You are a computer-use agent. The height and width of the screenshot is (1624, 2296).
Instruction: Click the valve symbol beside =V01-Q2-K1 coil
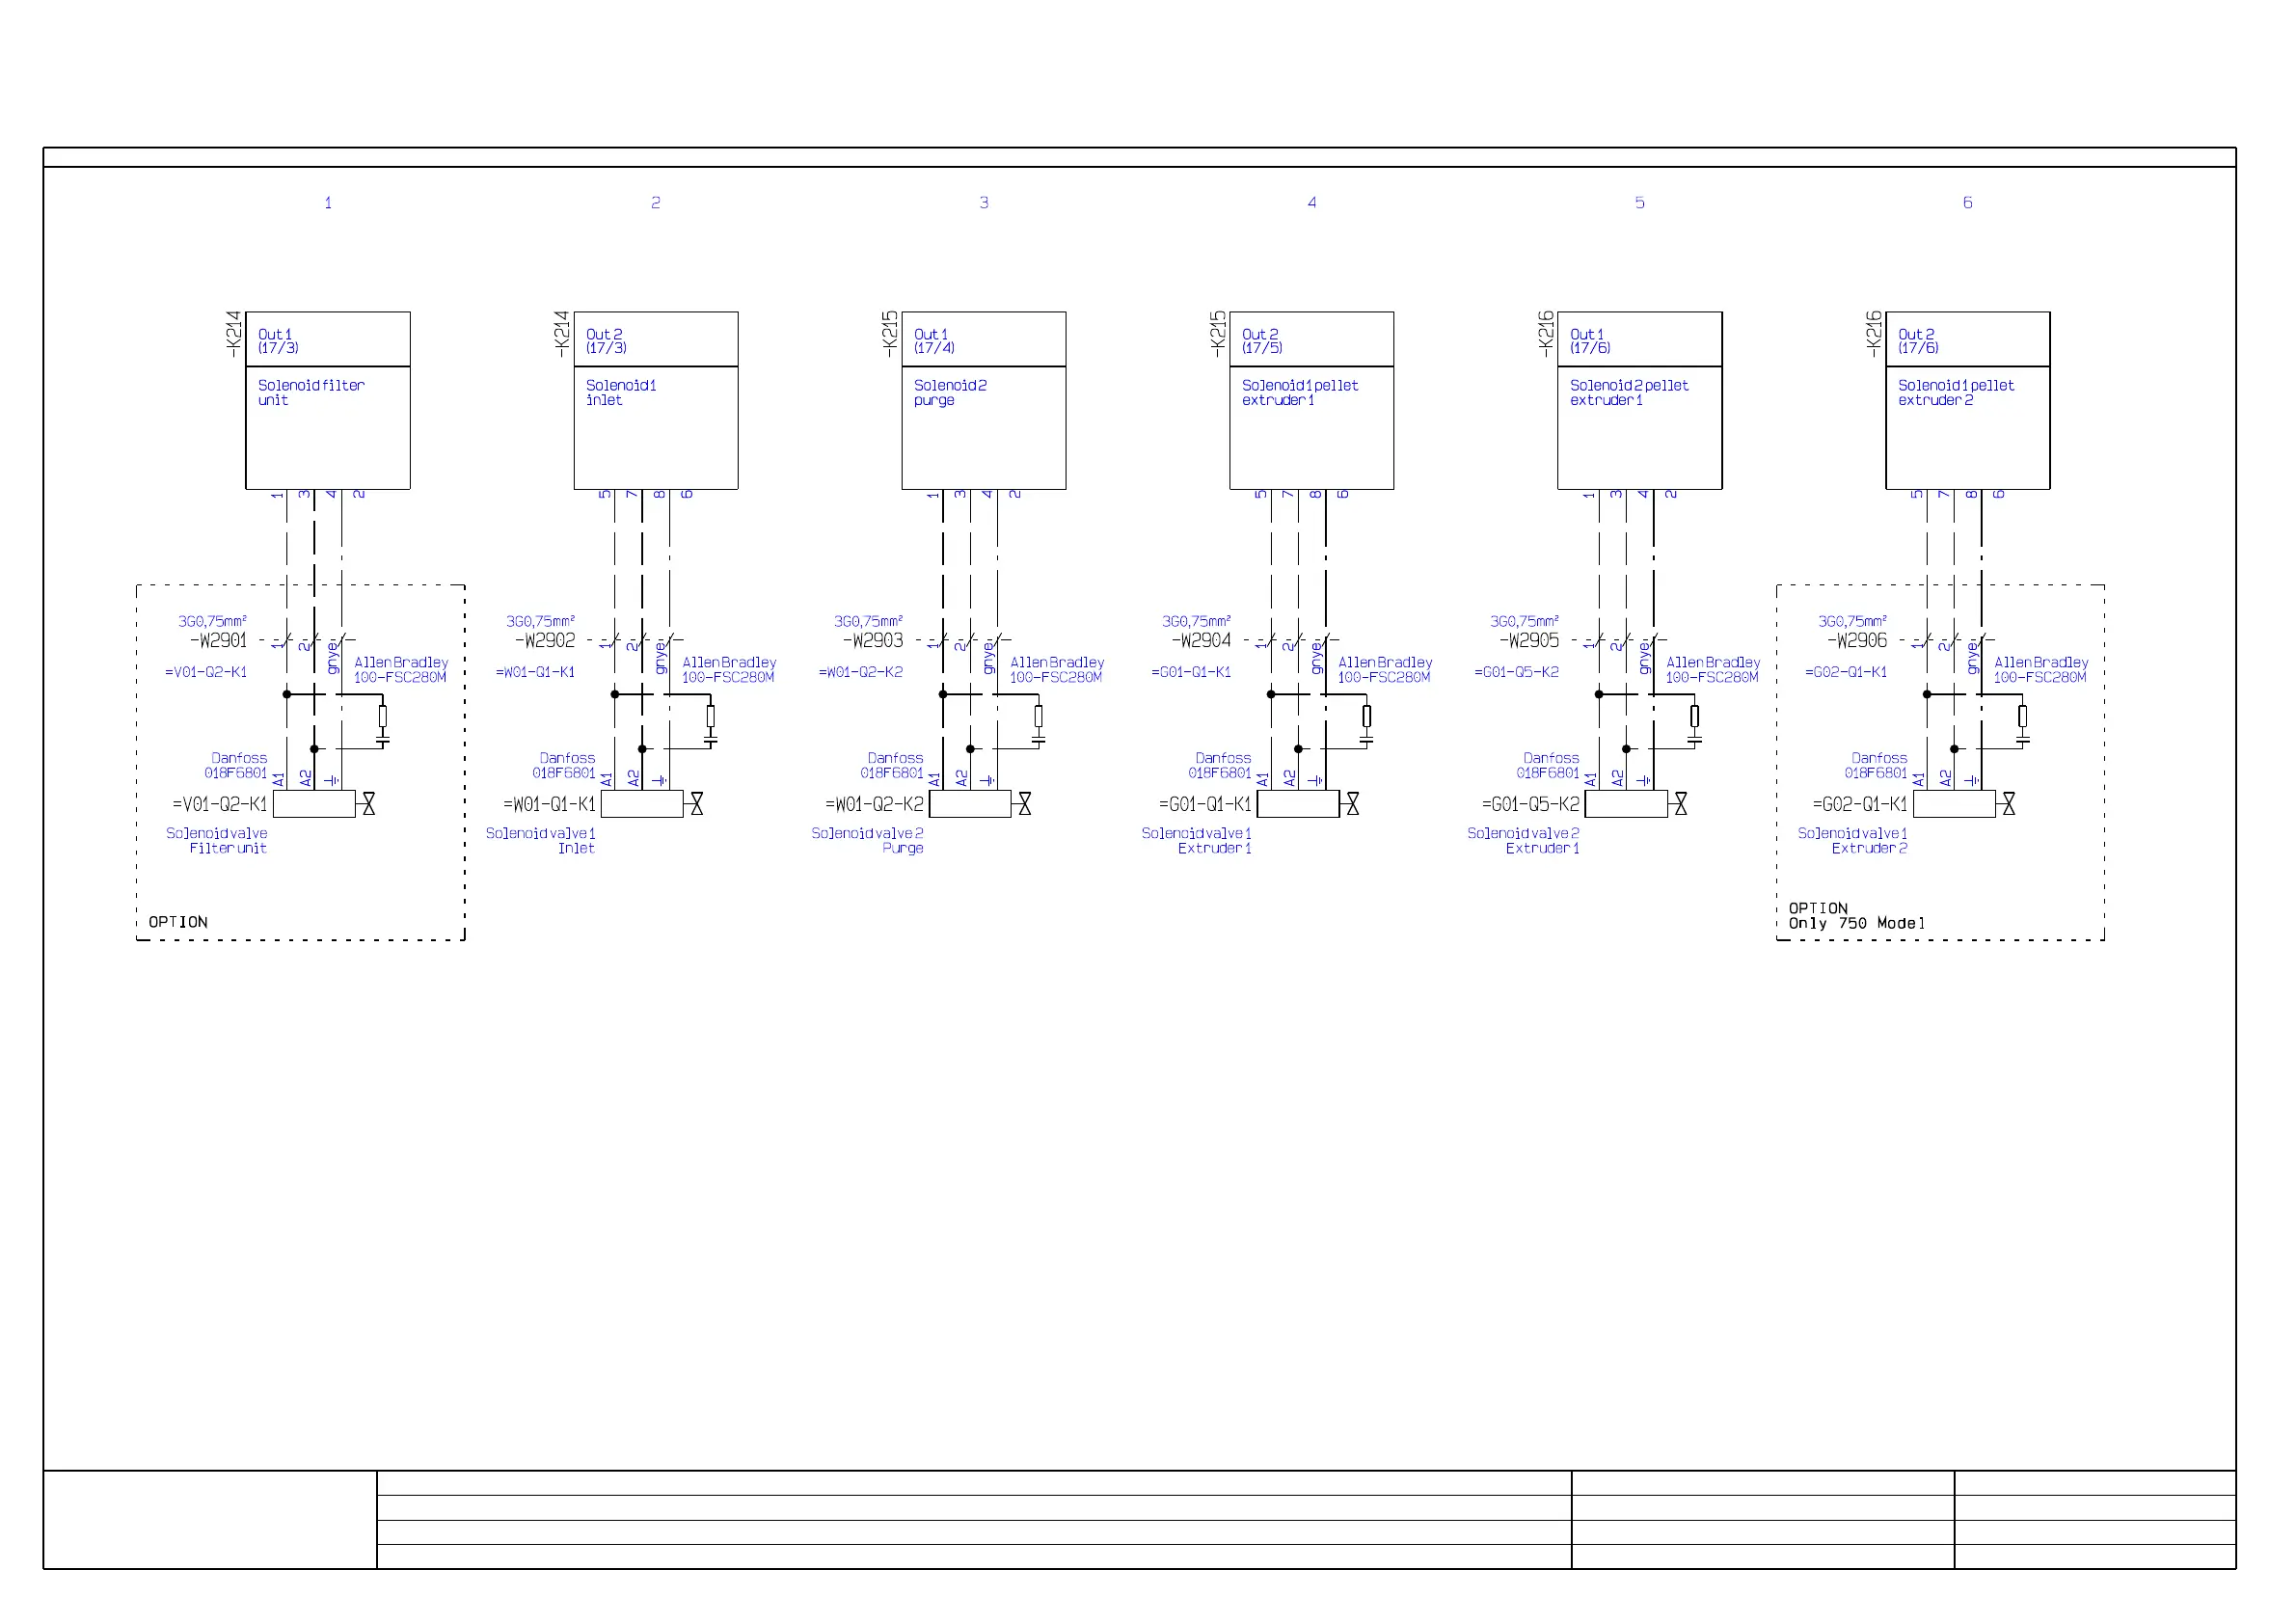point(368,804)
